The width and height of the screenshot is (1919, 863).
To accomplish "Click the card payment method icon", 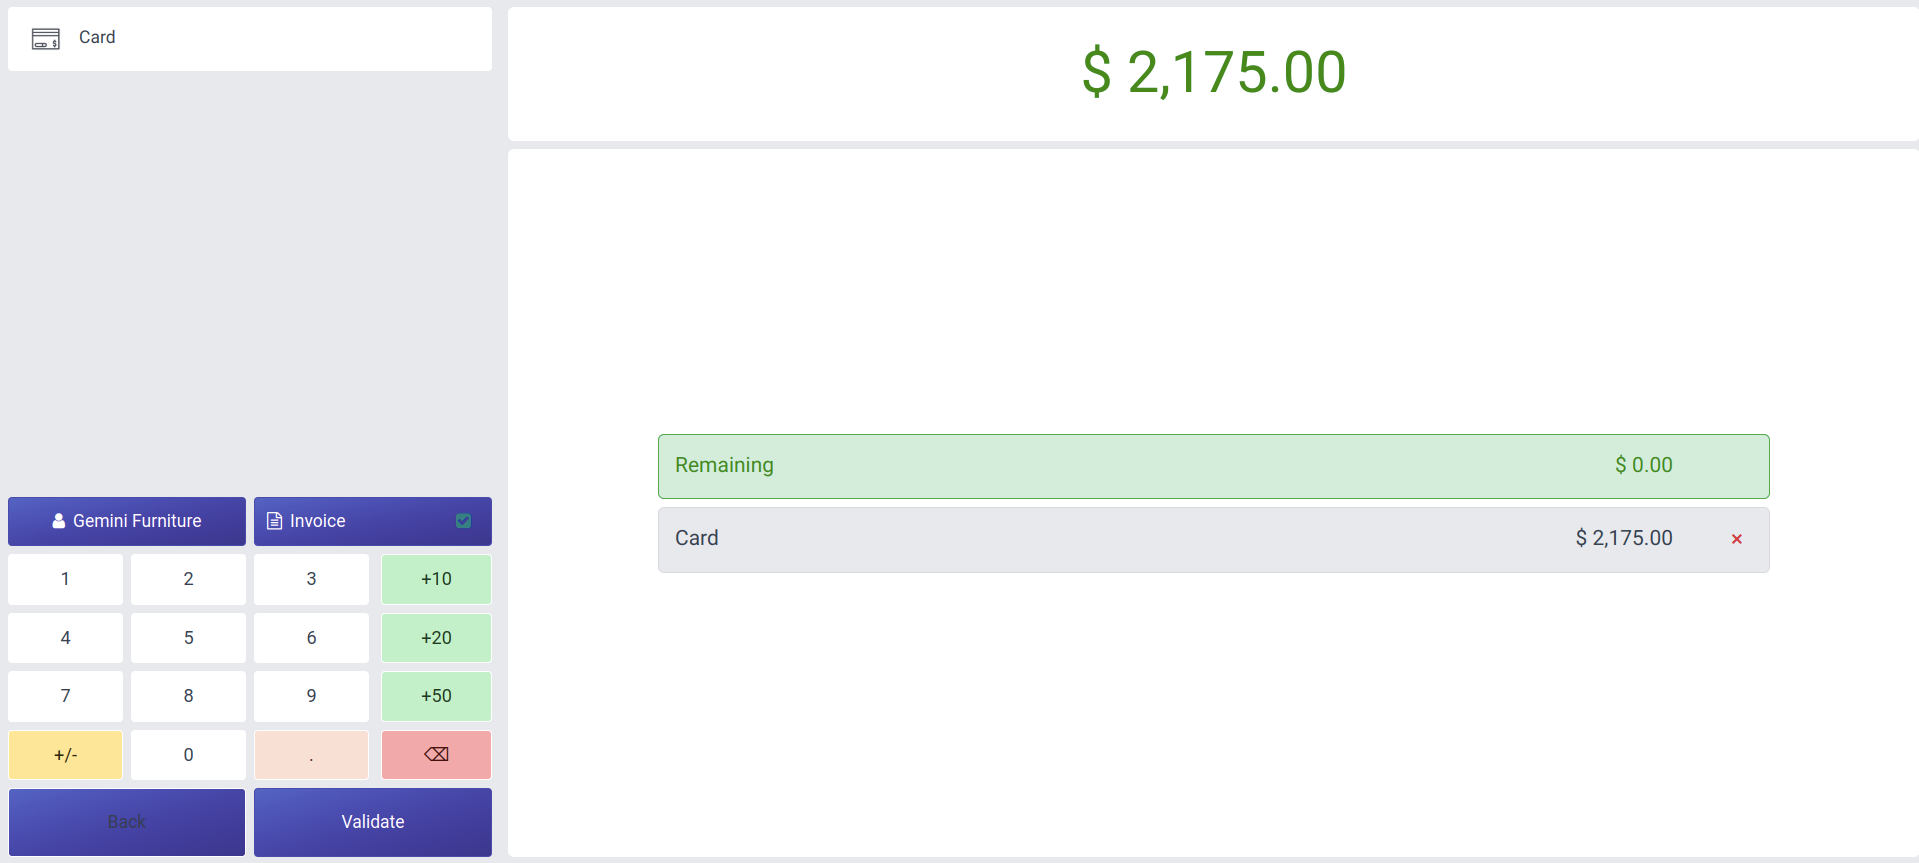I will (46, 39).
